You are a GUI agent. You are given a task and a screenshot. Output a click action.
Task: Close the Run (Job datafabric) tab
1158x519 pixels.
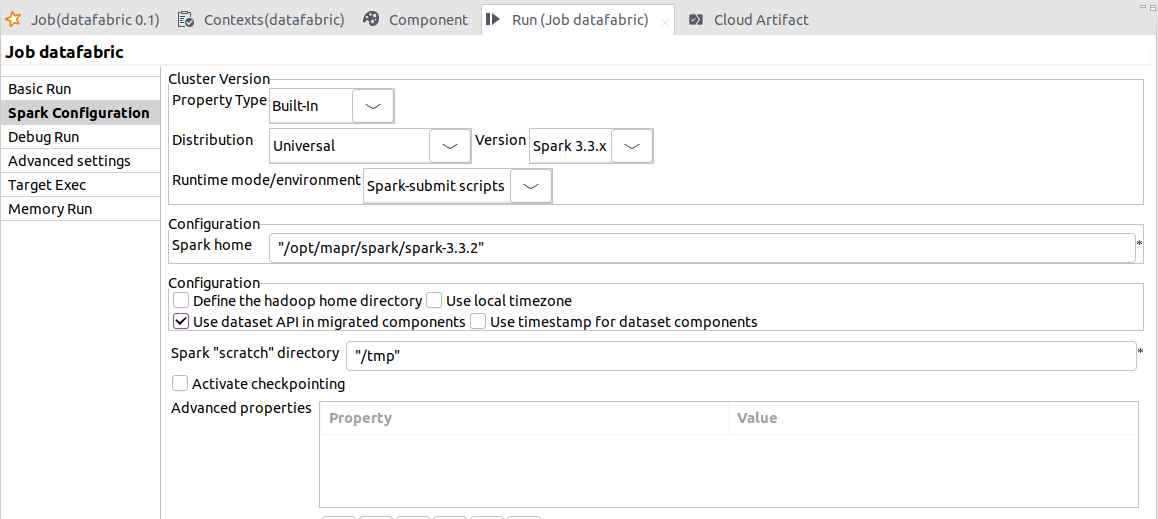(x=665, y=21)
